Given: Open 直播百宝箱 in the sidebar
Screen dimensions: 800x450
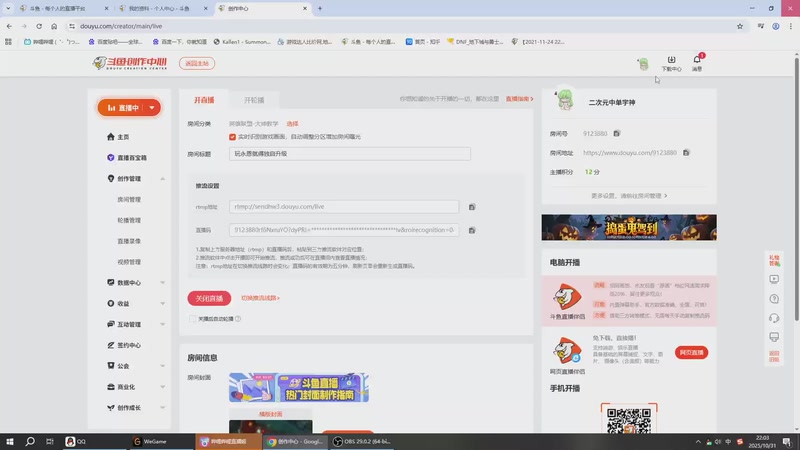Looking at the screenshot, I should 127,158.
